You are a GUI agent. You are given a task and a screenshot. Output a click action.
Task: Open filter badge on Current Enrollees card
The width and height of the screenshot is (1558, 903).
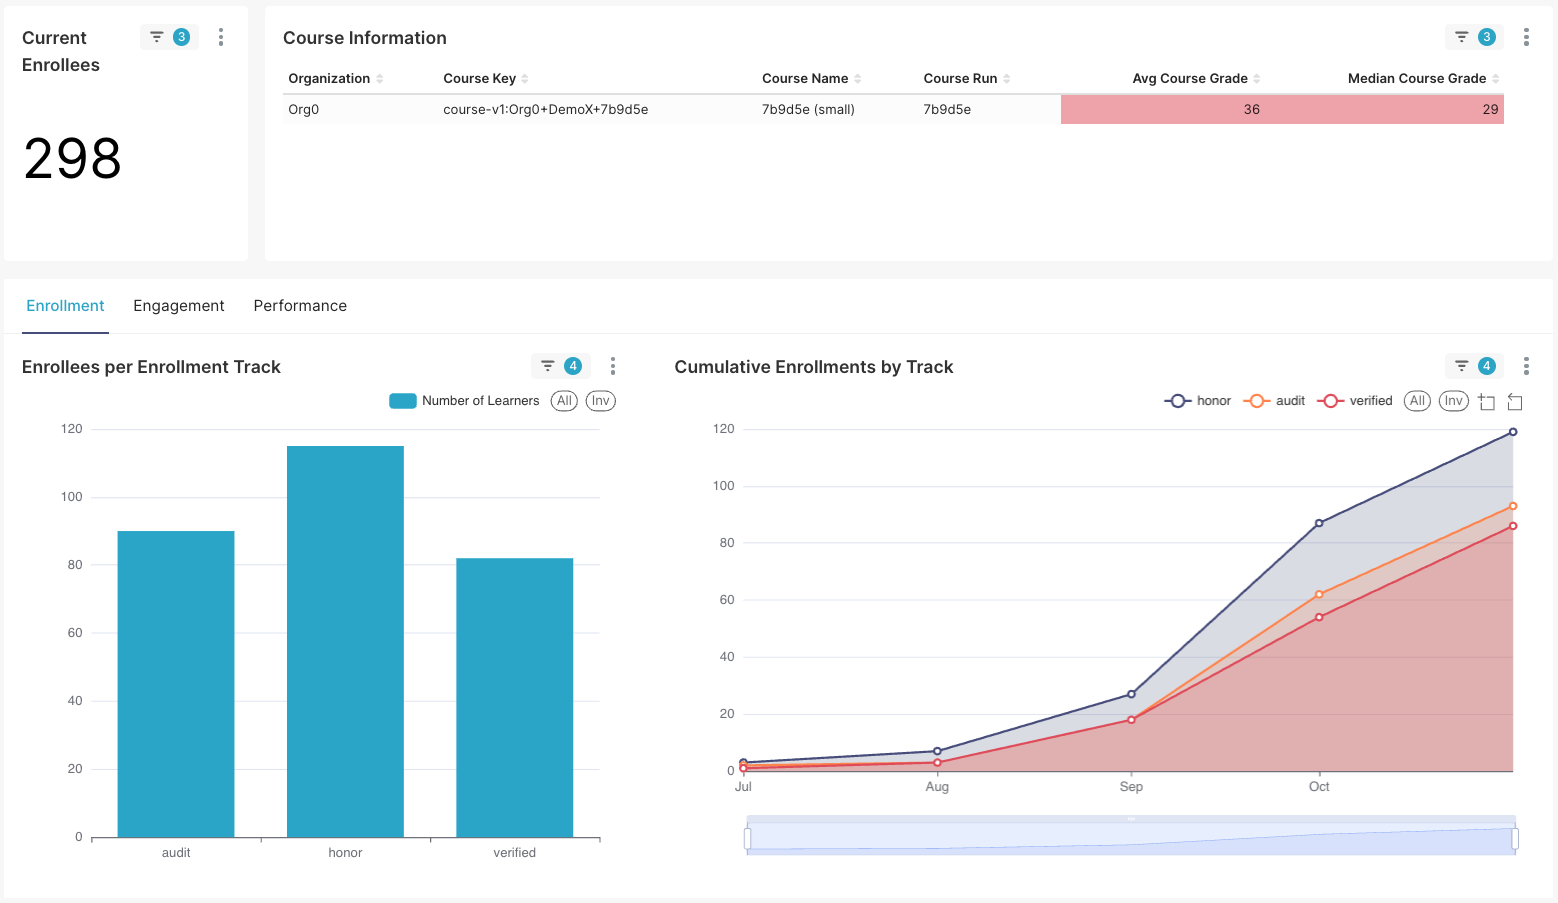pyautogui.click(x=169, y=37)
